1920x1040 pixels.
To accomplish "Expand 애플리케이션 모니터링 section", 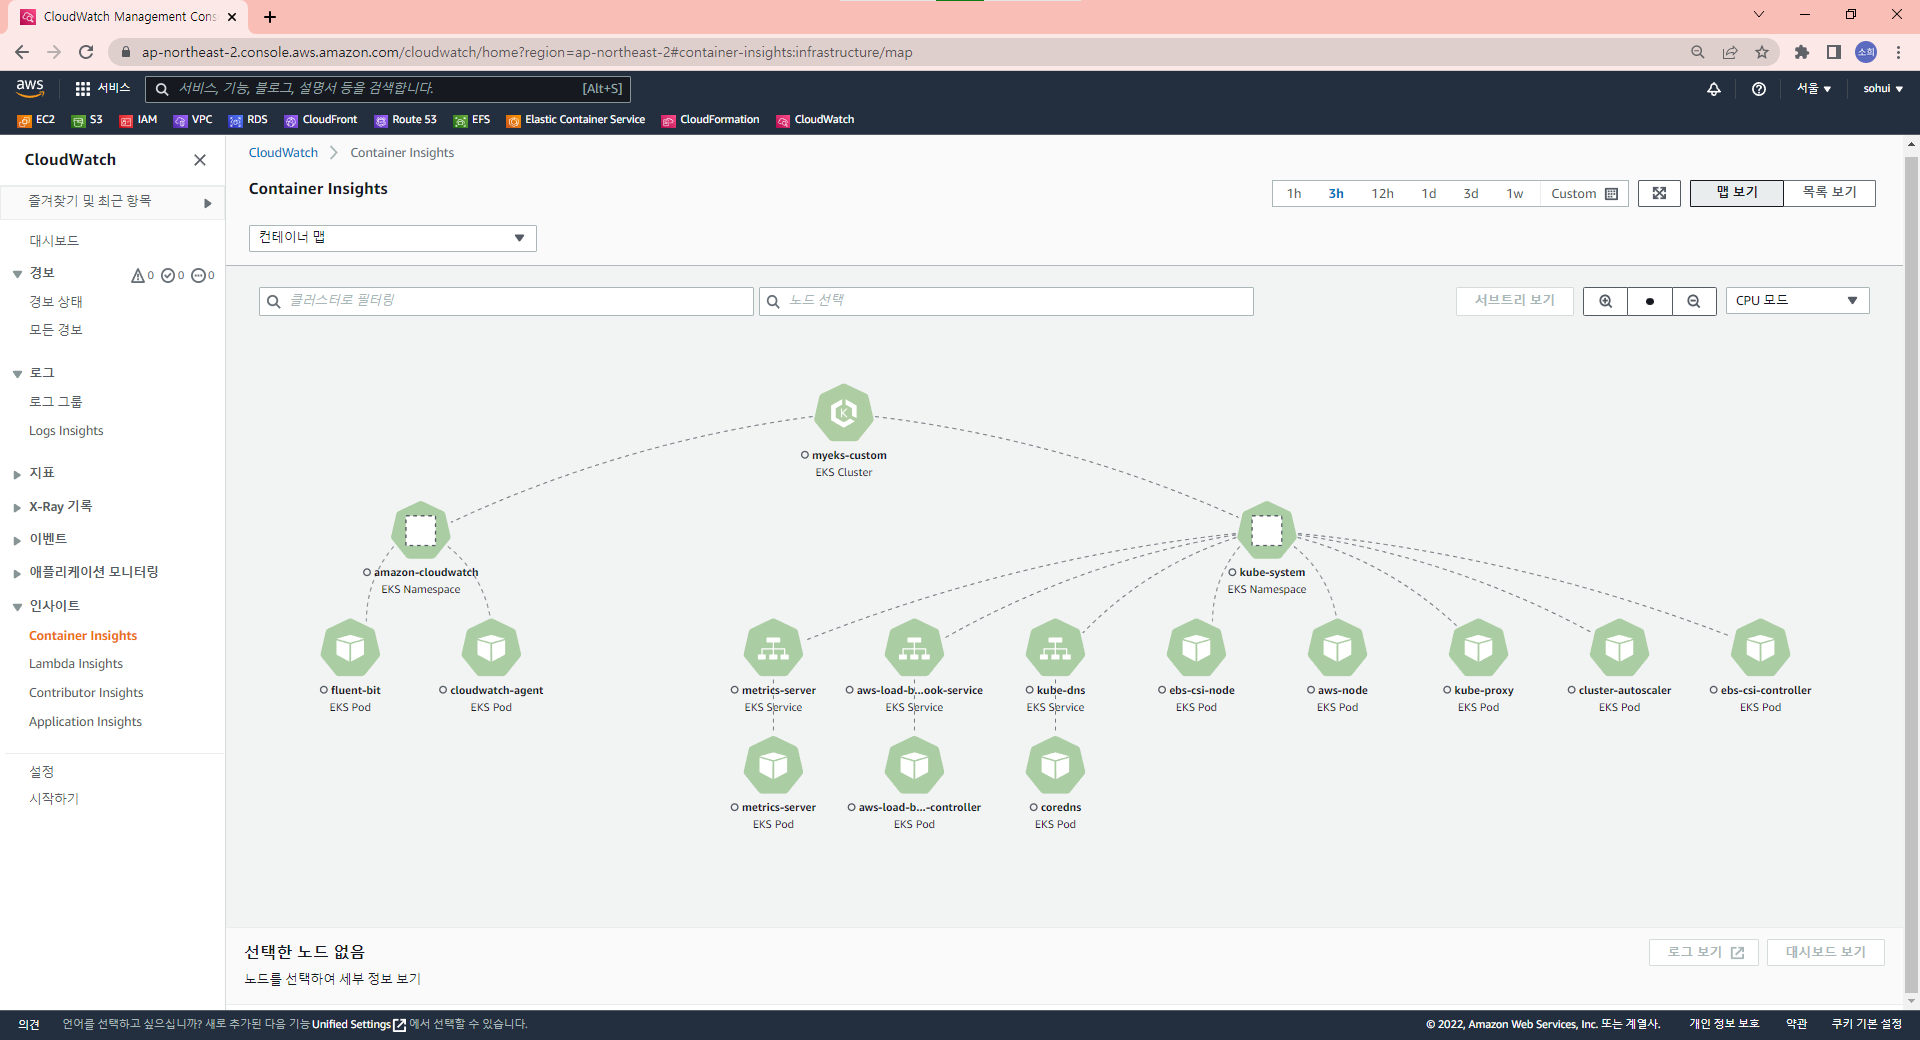I will pos(17,573).
